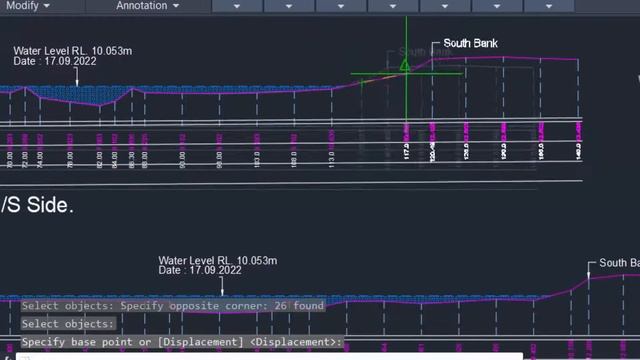Open the Modify panel dropdown
Screen dimensions: 640x360
coord(27,6)
